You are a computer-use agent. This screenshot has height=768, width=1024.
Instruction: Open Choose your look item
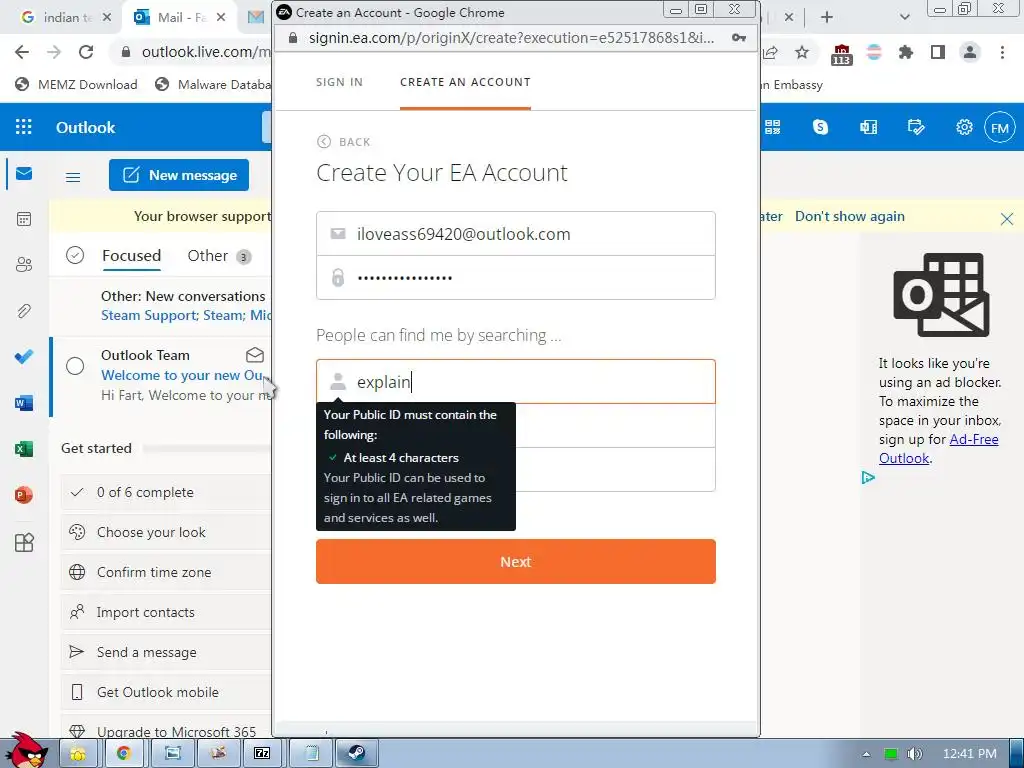tap(167, 532)
